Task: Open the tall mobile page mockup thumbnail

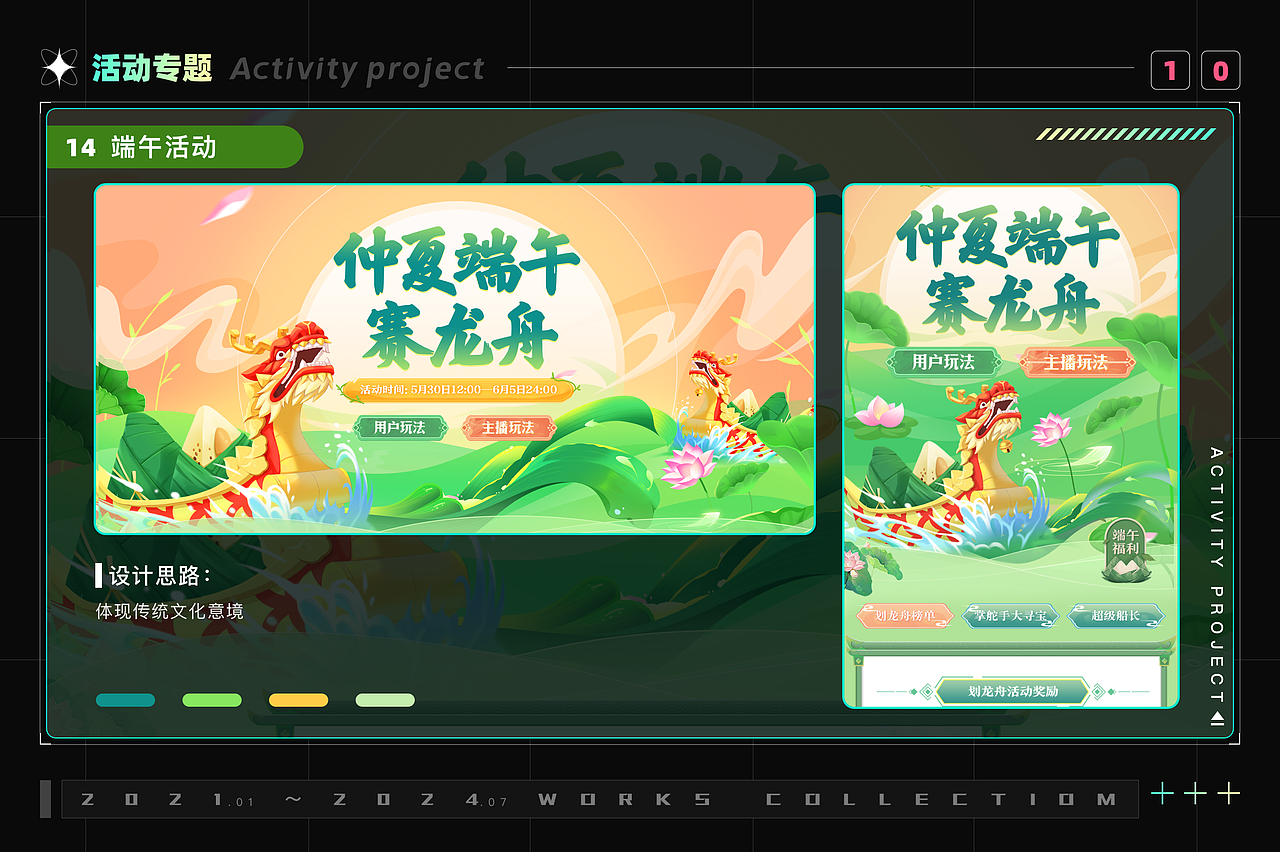Action: click(x=1011, y=446)
